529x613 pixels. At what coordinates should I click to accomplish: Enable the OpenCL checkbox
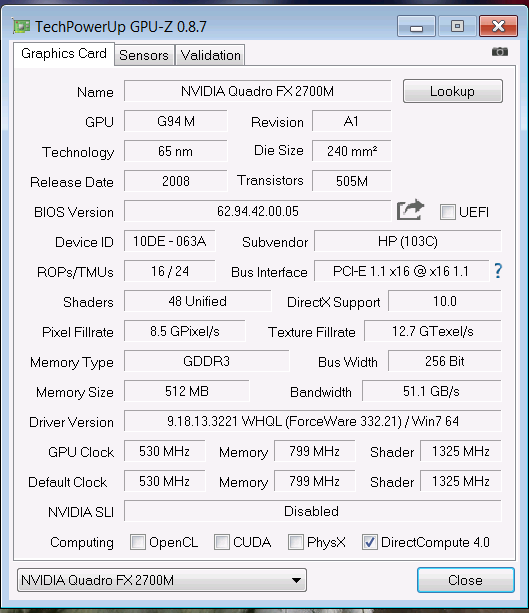pyautogui.click(x=138, y=542)
